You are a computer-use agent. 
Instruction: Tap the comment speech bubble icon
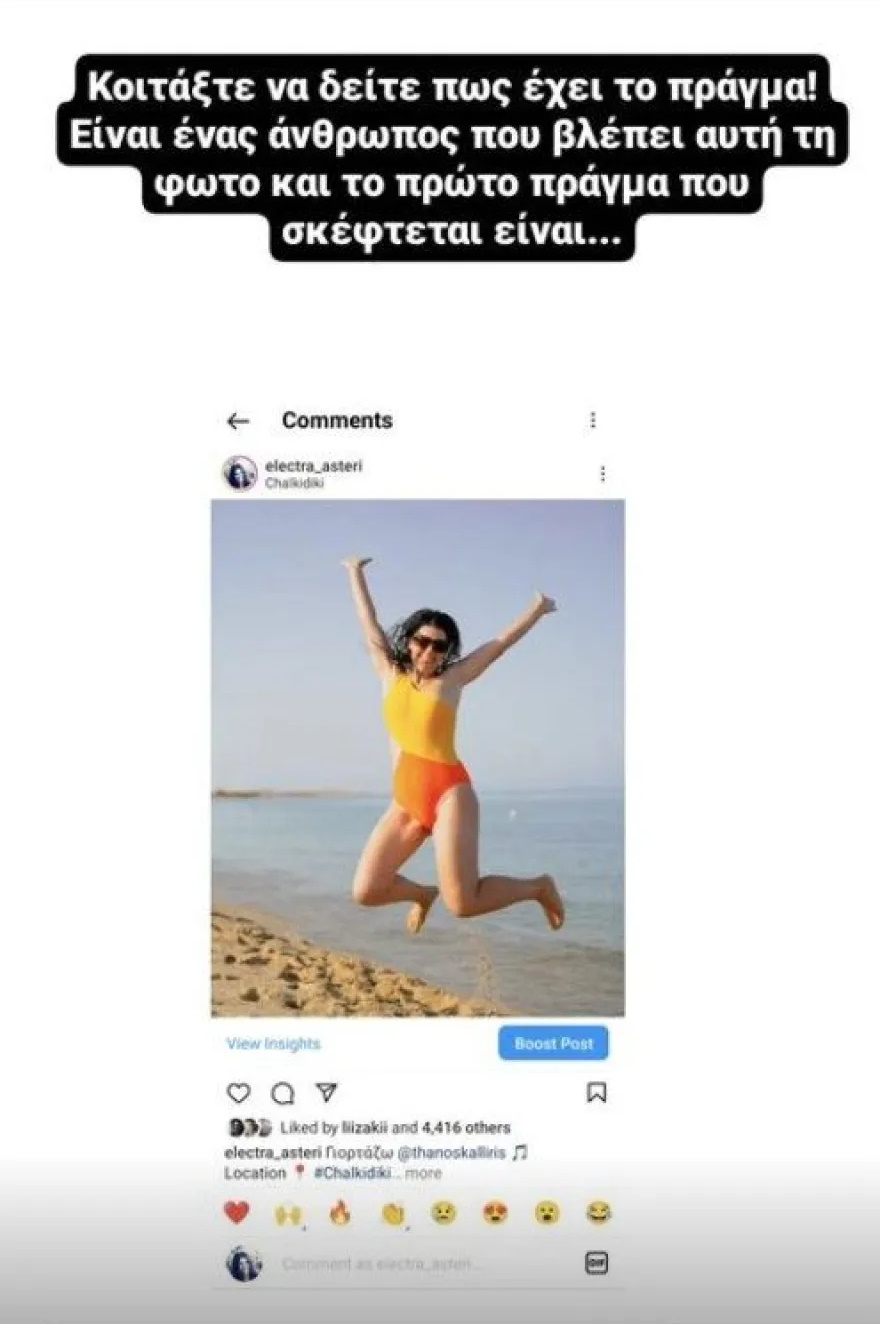coord(283,1092)
